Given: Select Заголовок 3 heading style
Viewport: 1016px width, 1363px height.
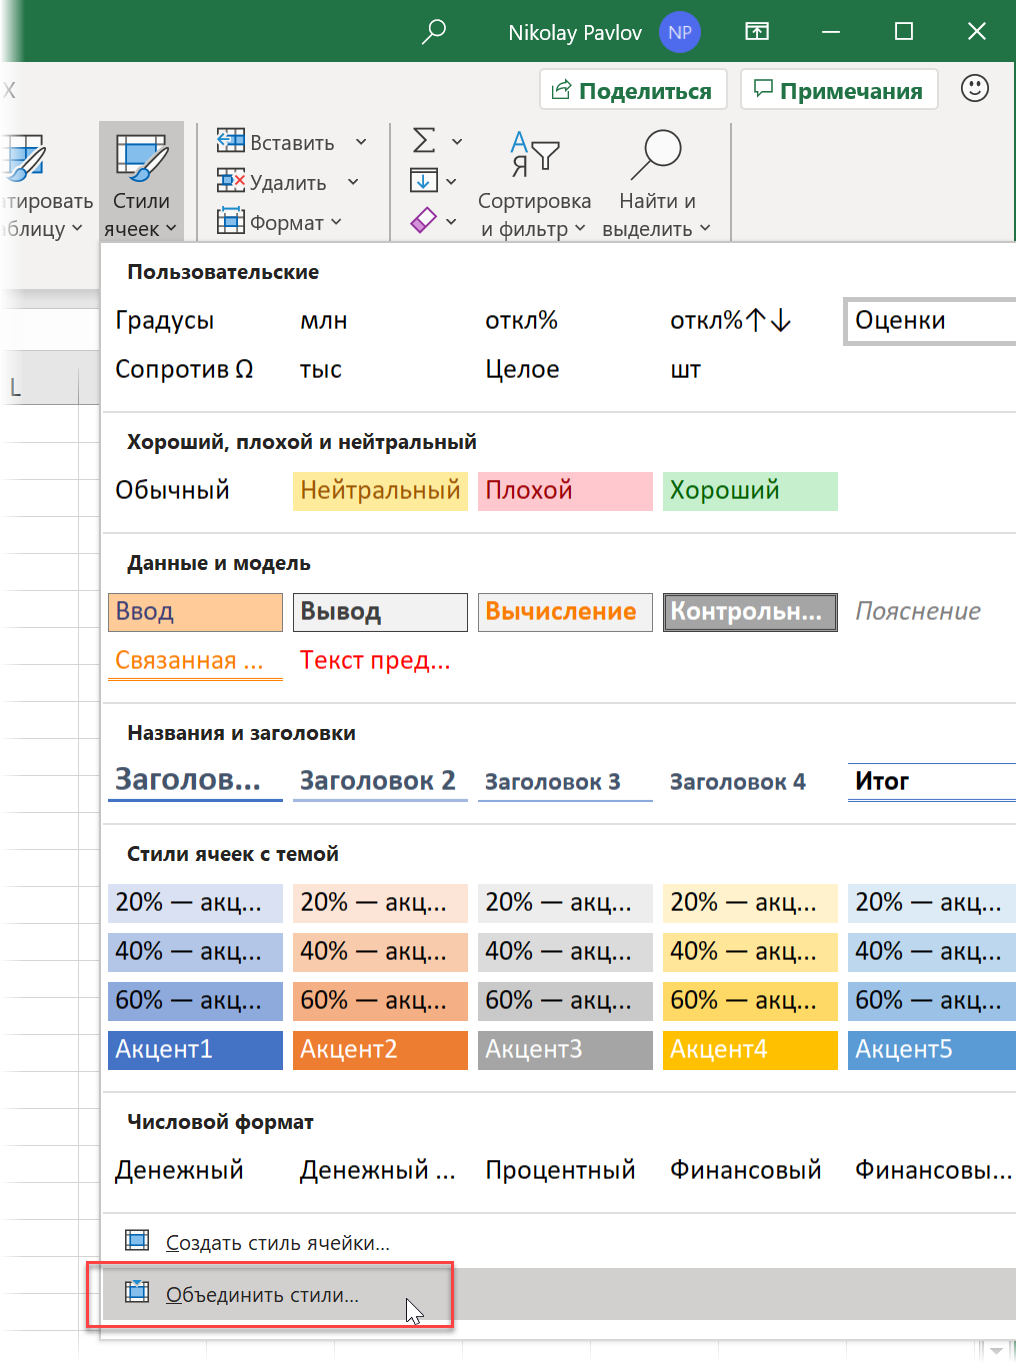Looking at the screenshot, I should 565,781.
